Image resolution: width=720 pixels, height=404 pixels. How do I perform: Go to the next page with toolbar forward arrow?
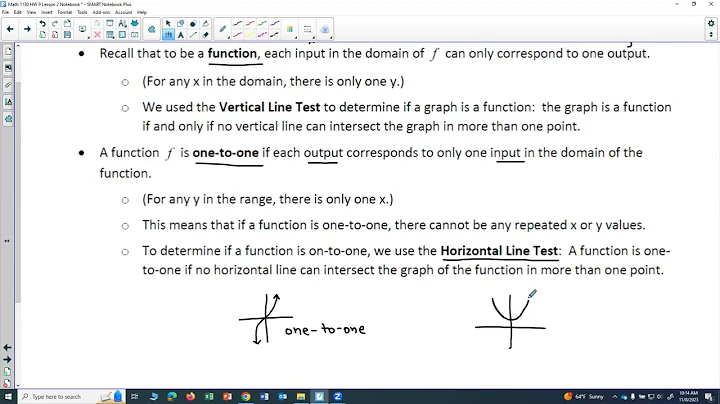27,29
